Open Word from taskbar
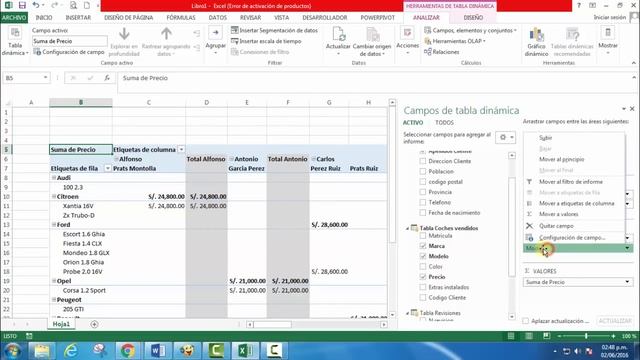The width and height of the screenshot is (640, 360). click(158, 351)
